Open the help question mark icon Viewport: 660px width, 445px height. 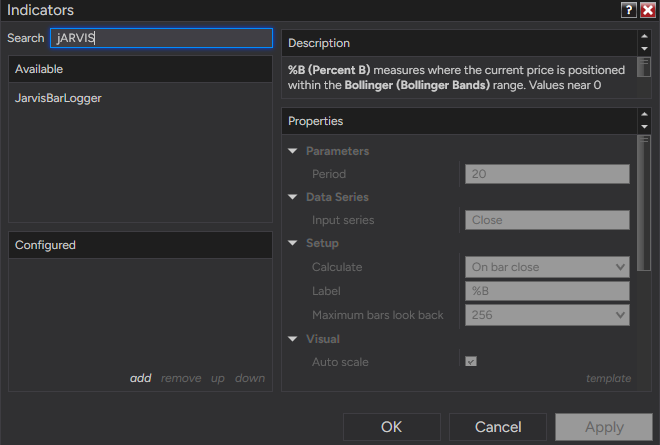tap(628, 10)
